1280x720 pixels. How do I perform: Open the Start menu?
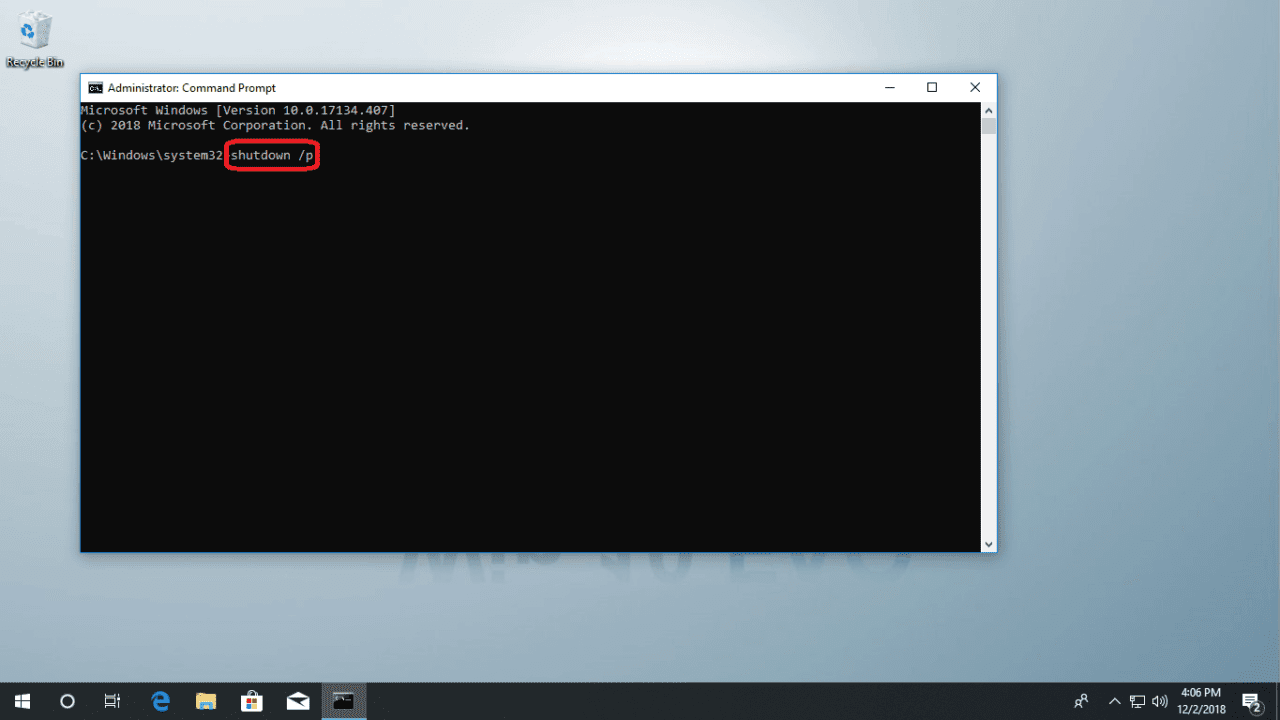pos(21,700)
